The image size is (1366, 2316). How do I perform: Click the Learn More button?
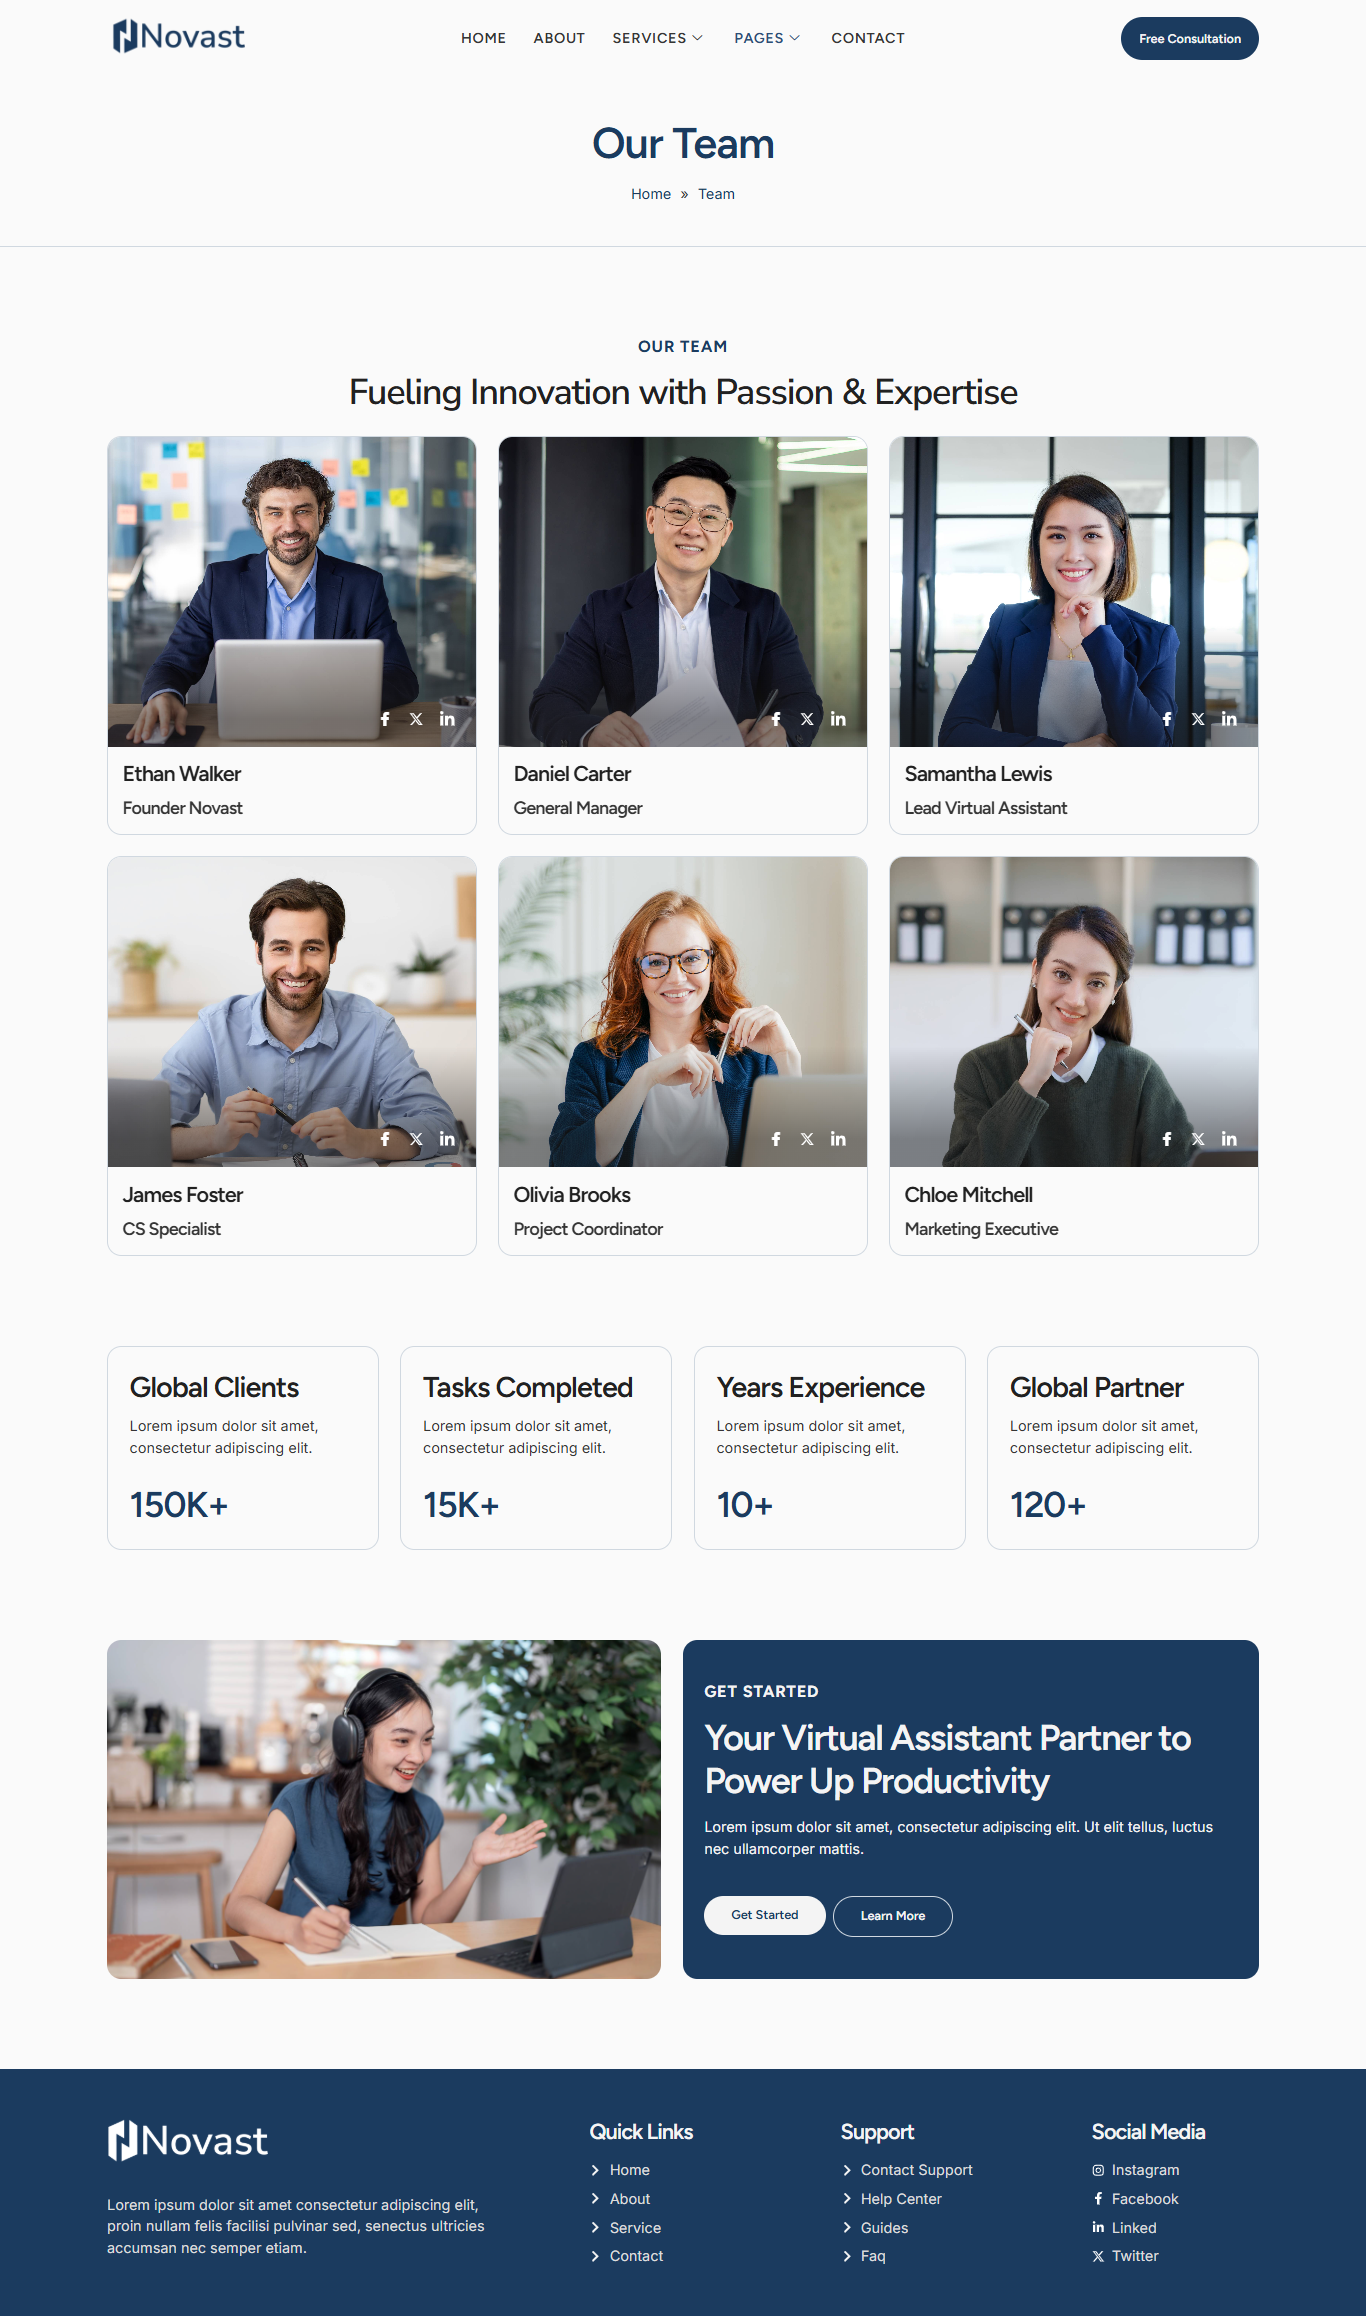click(893, 1916)
